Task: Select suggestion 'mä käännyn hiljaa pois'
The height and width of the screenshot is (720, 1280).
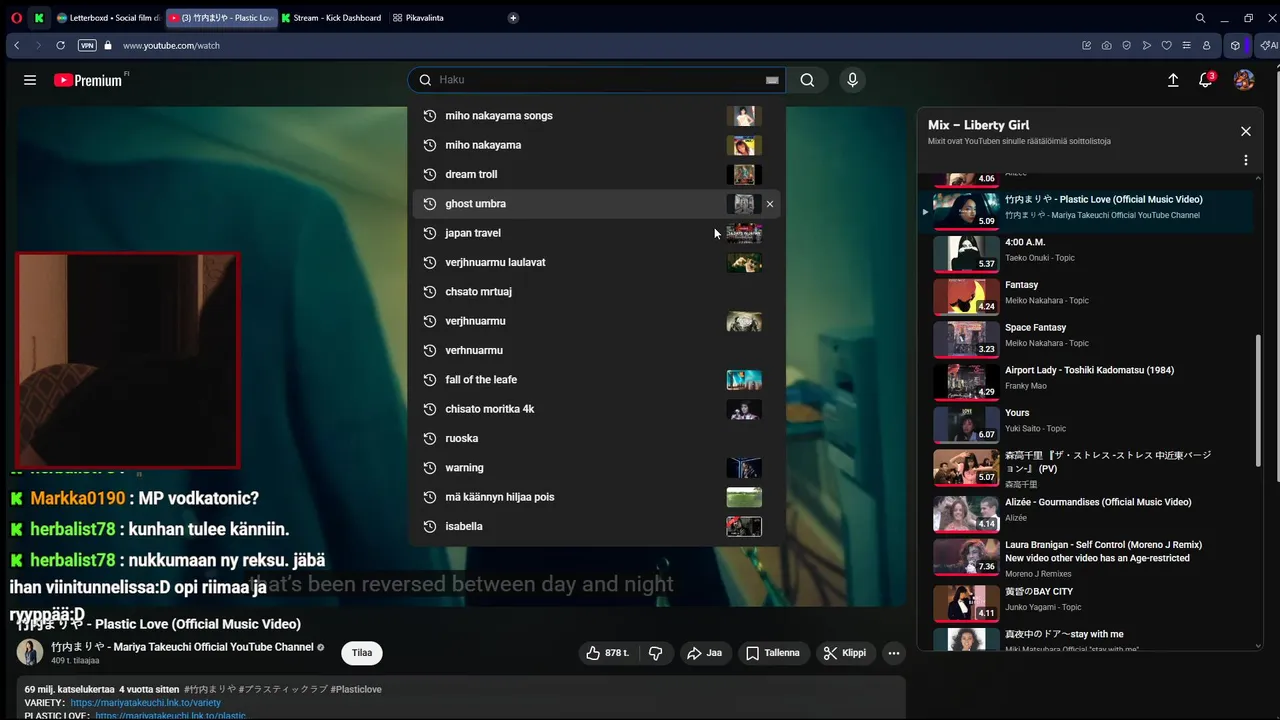Action: point(596,497)
